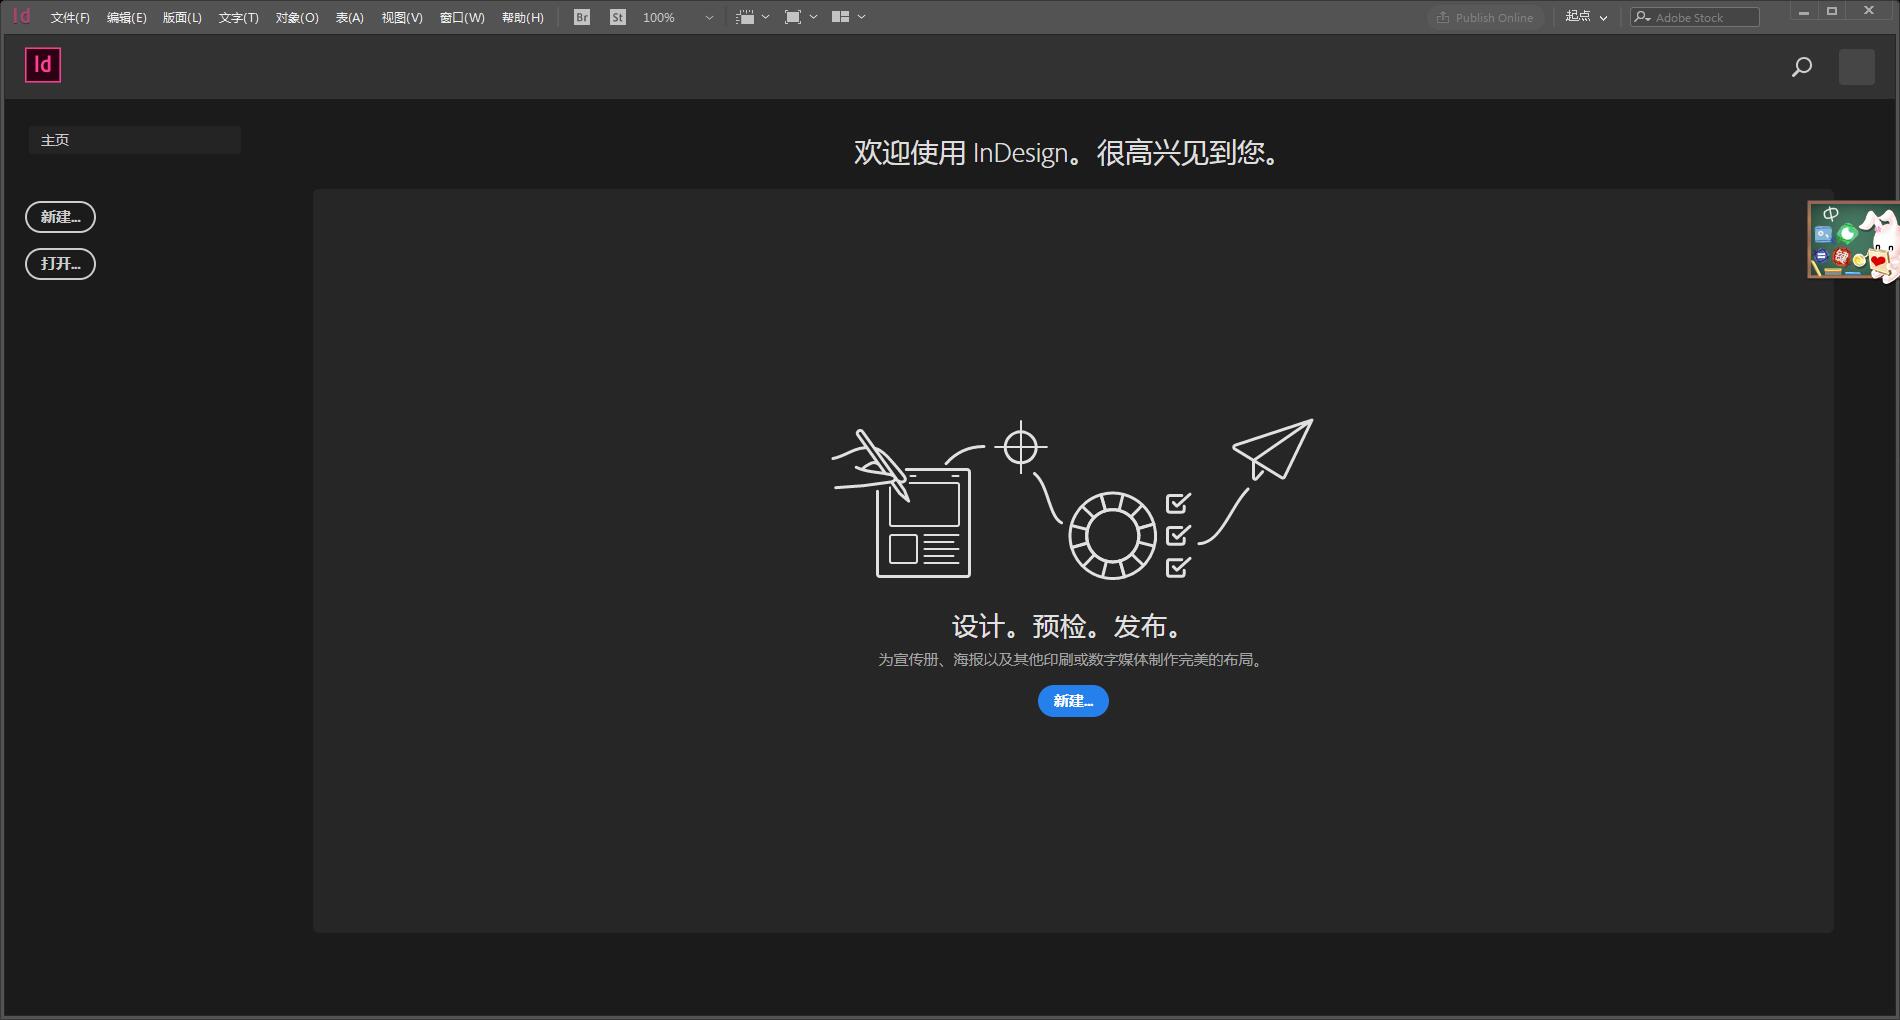This screenshot has width=1900, height=1020.
Task: Click the Adobe Stock search field
Action: (x=1700, y=16)
